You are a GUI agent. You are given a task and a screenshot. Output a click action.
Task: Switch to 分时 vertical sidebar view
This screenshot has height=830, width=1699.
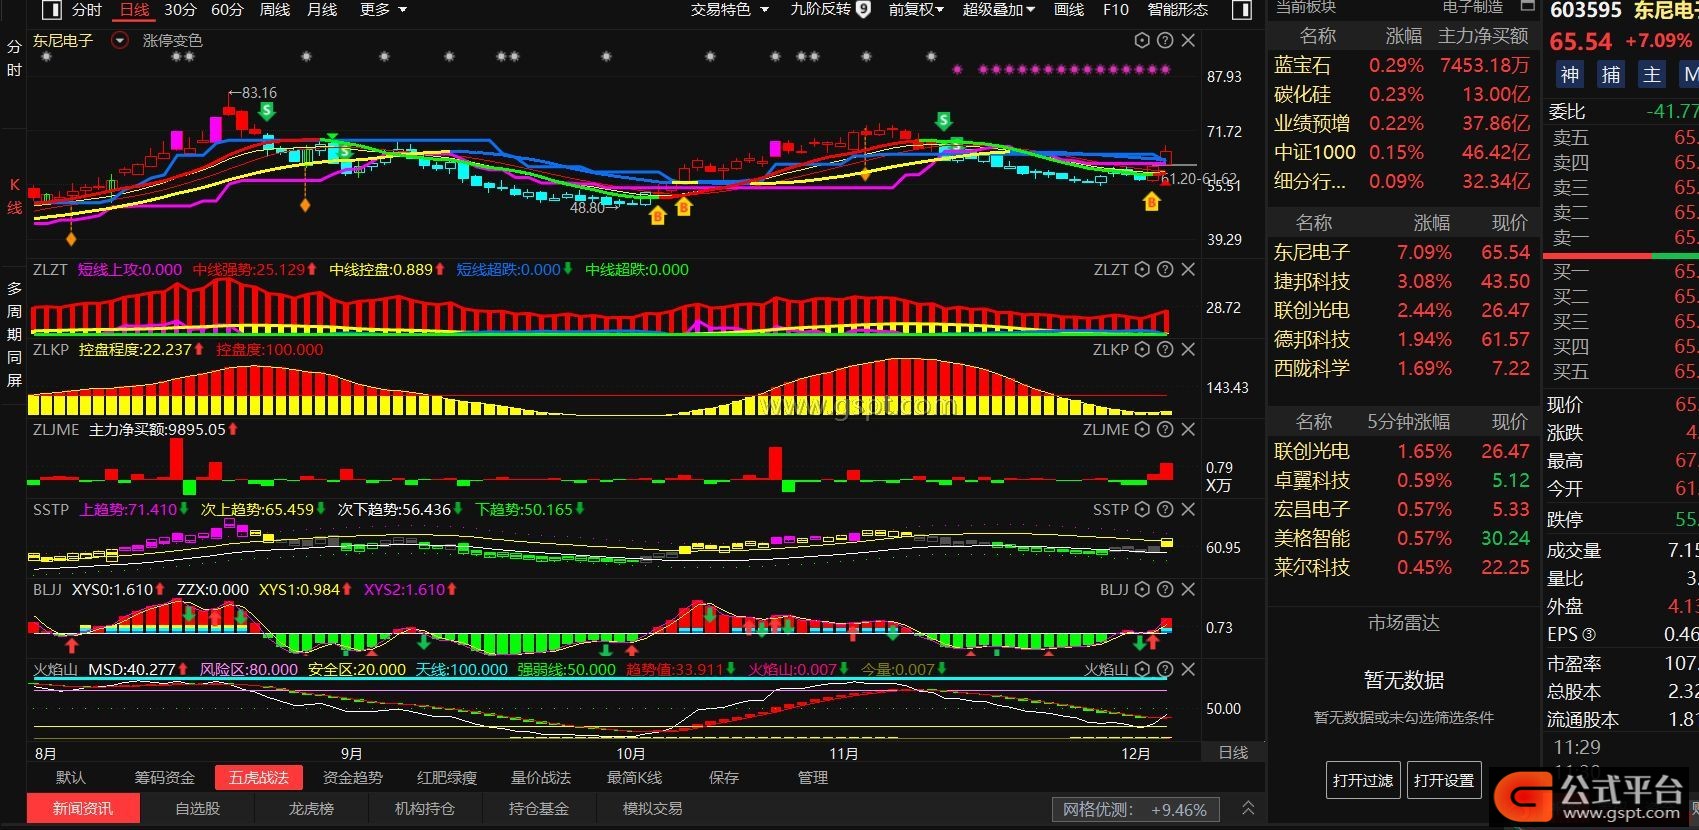14,58
